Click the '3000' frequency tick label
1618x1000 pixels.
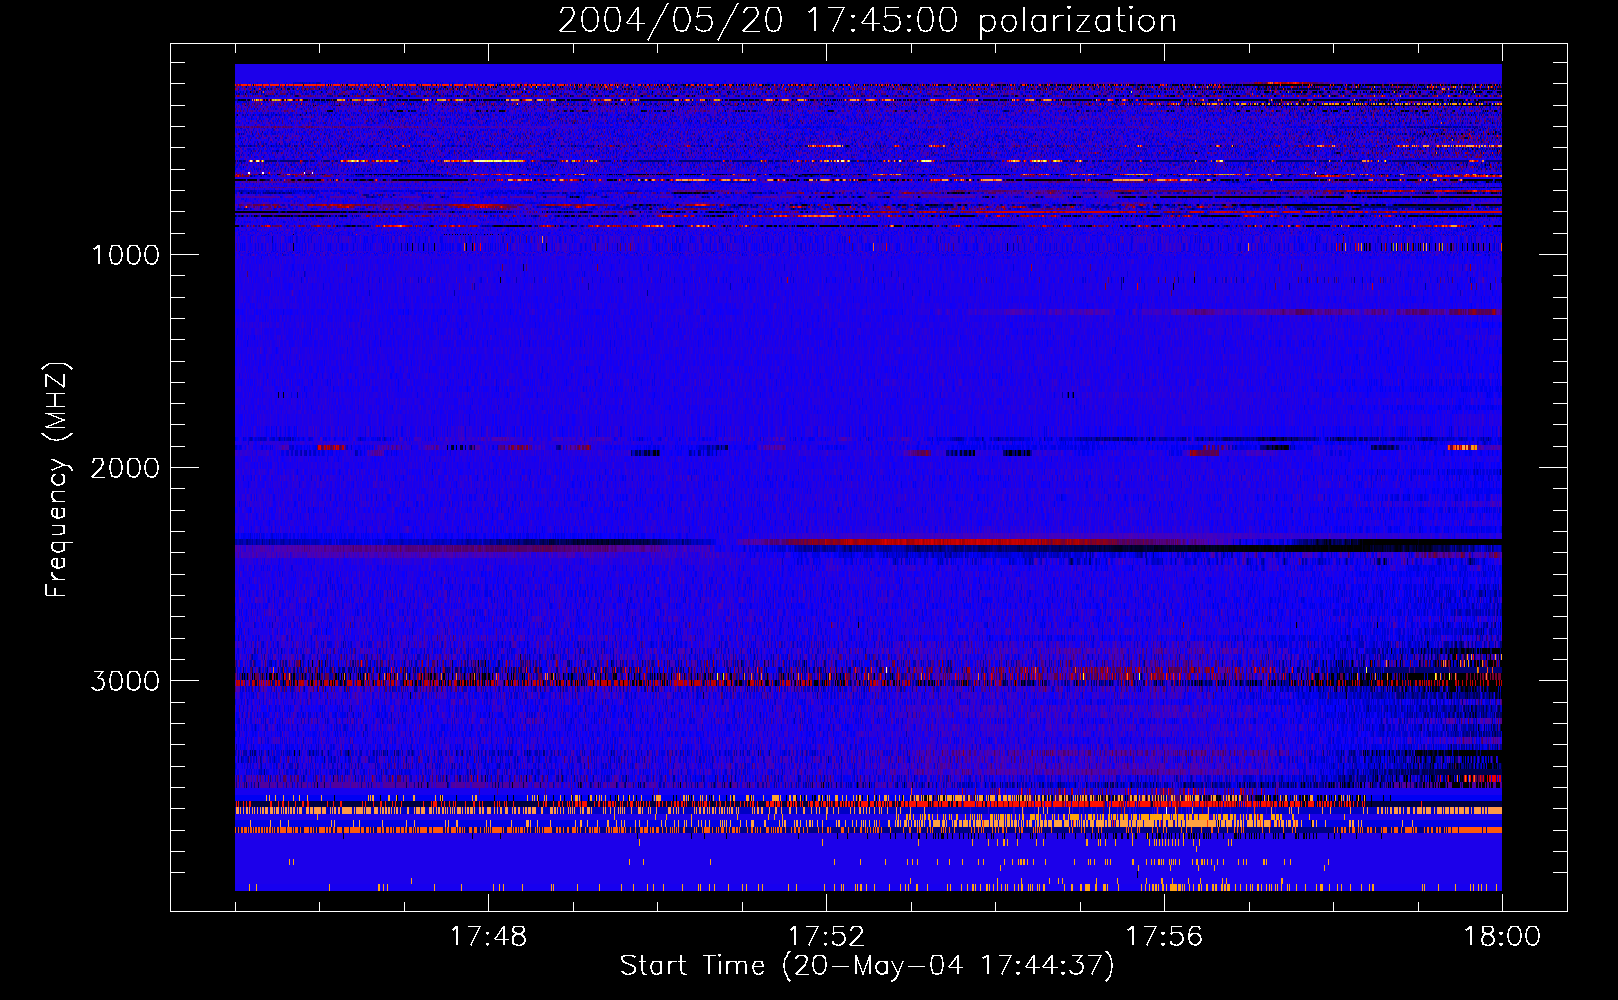[125, 681]
